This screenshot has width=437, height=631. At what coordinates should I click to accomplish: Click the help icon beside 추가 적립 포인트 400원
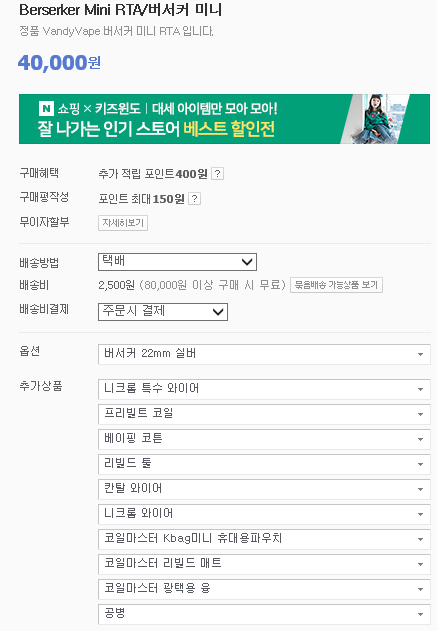pos(217,174)
